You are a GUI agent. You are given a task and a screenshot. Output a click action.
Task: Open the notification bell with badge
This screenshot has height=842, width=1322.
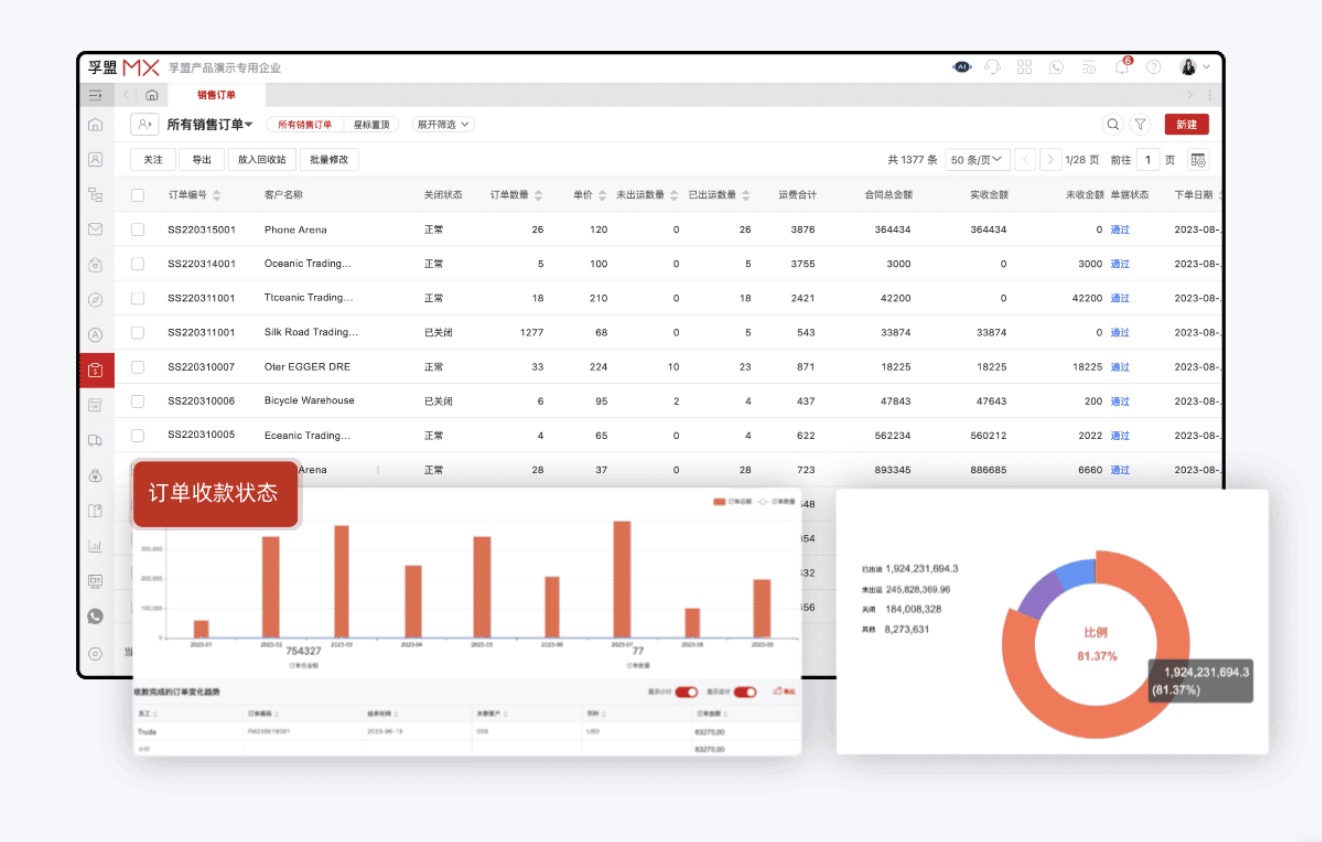pyautogui.click(x=1122, y=67)
